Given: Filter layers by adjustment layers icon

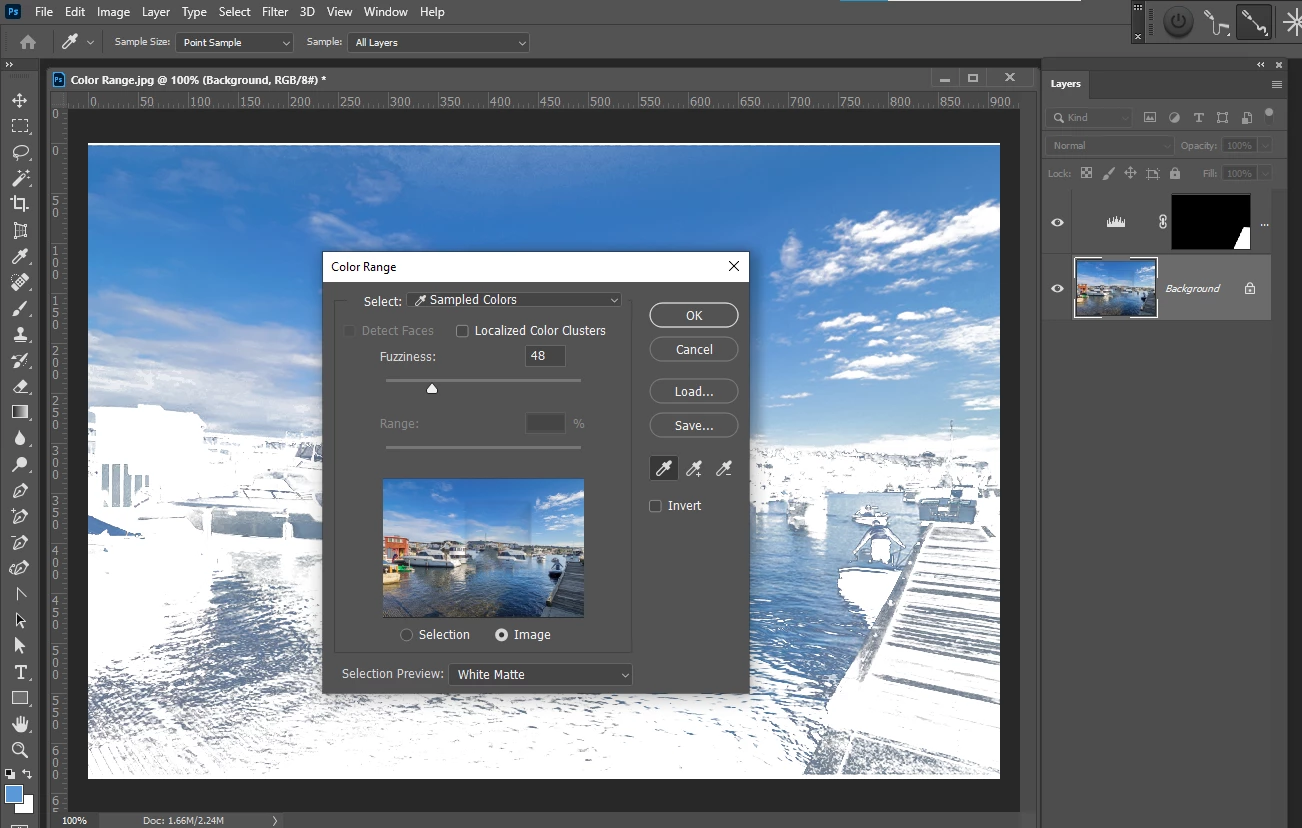Looking at the screenshot, I should pyautogui.click(x=1174, y=117).
